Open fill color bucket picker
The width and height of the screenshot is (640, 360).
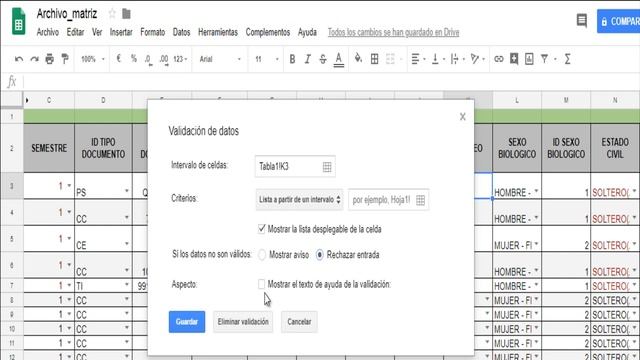(358, 59)
